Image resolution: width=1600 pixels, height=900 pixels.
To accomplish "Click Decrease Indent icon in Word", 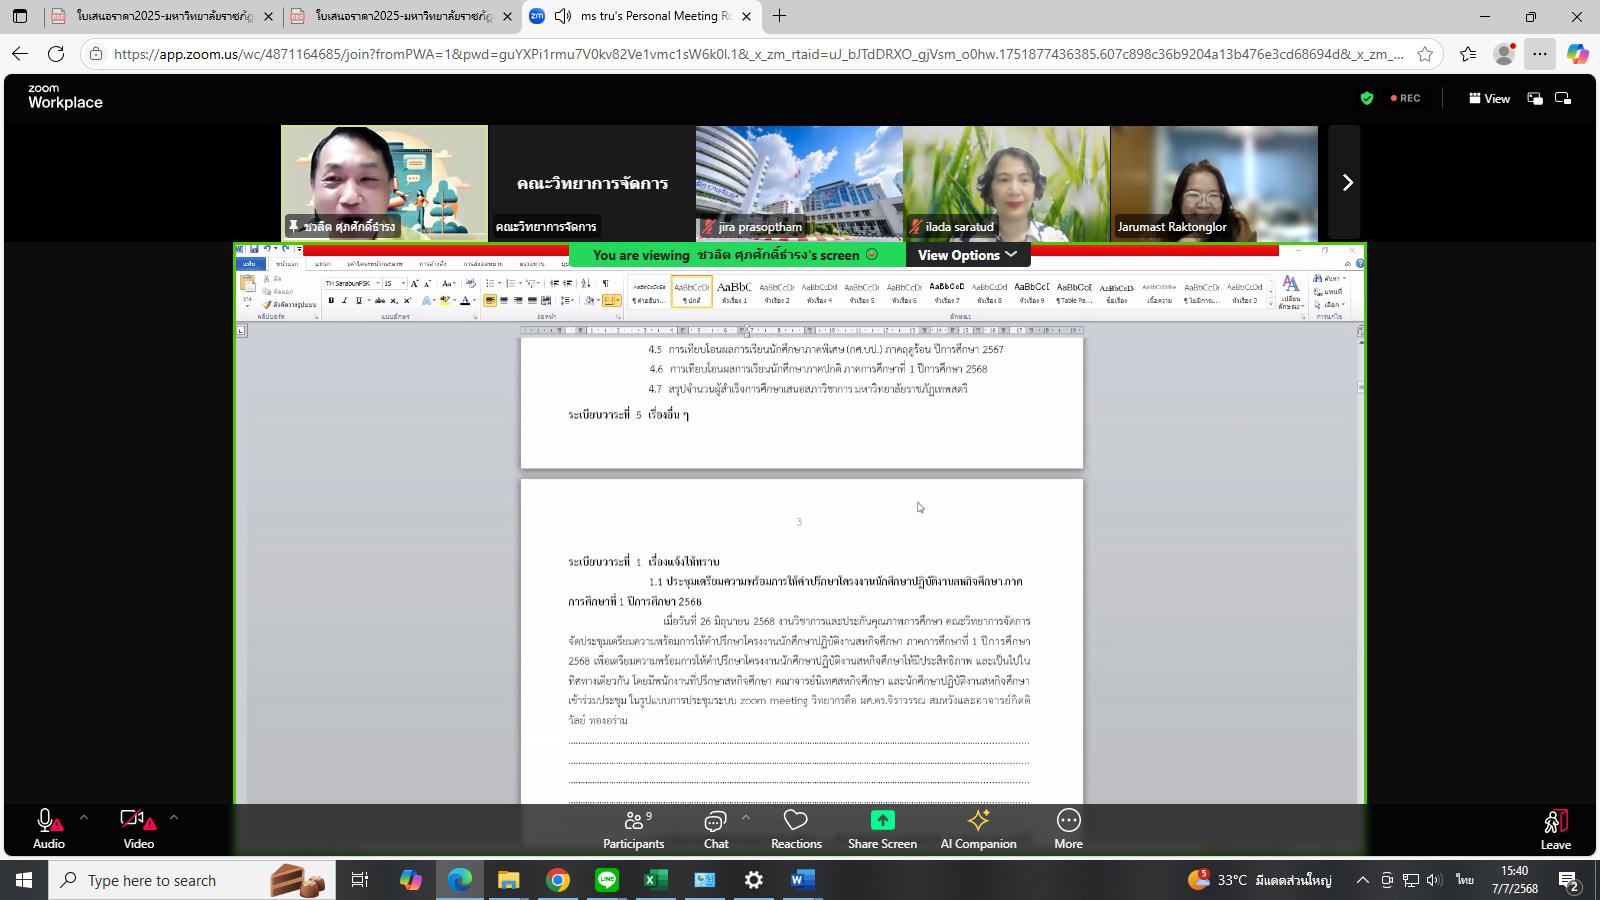I will tap(554, 283).
